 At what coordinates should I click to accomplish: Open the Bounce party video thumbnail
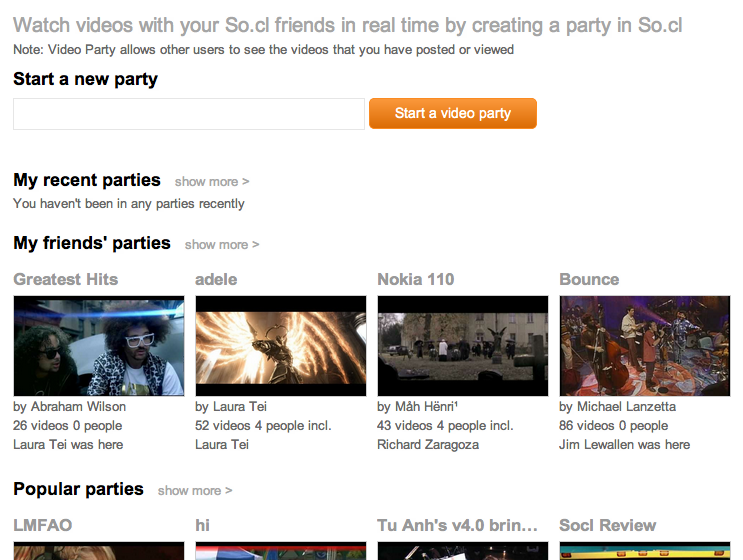pyautogui.click(x=645, y=346)
